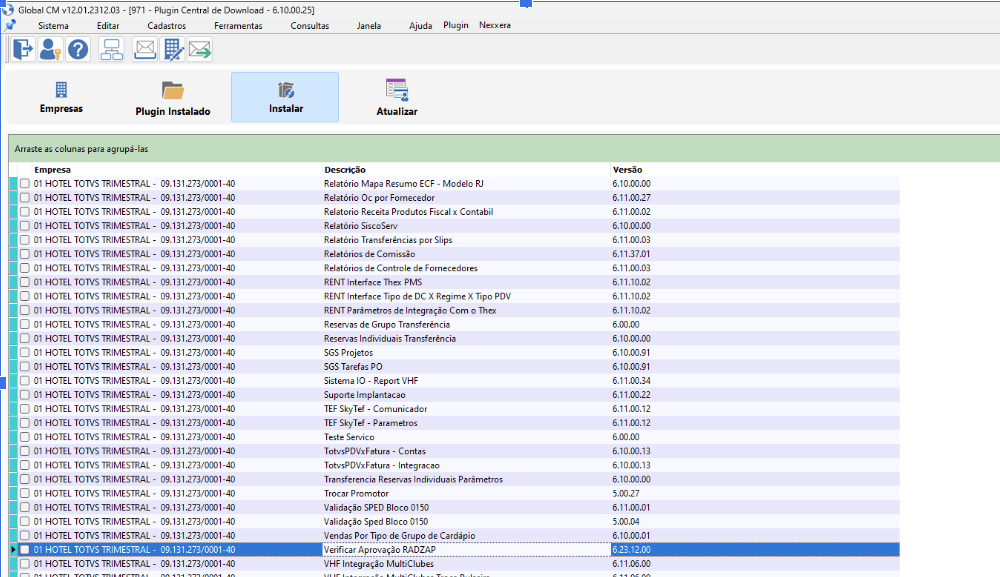
Task: Select the Relatório Transferências por Slips row
Action: (454, 240)
